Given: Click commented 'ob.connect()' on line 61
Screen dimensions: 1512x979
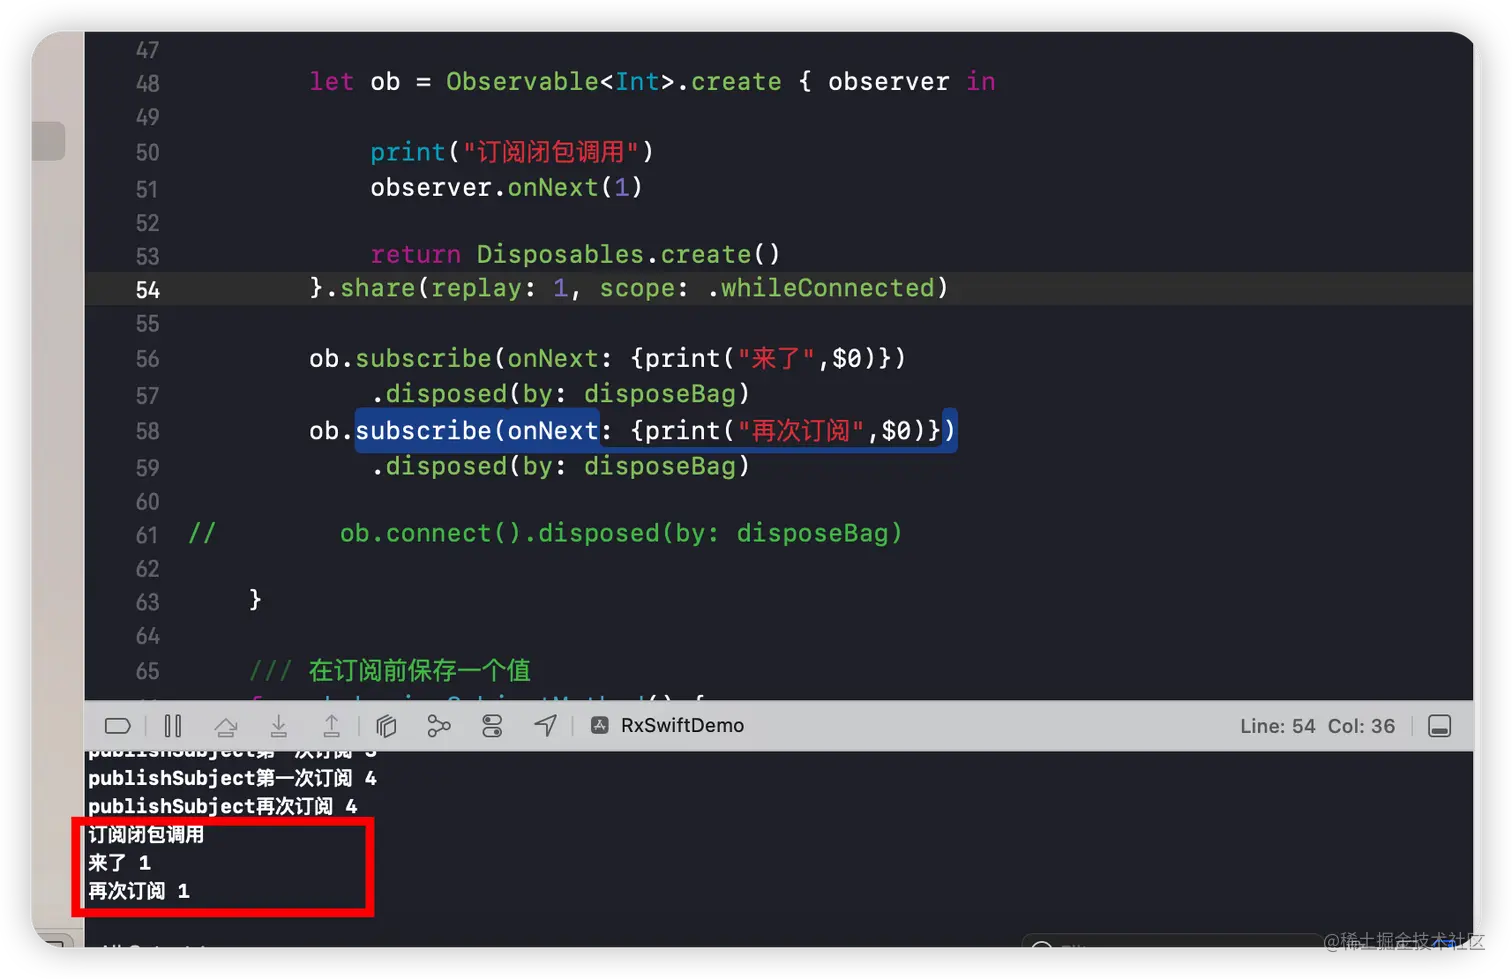Looking at the screenshot, I should (431, 533).
